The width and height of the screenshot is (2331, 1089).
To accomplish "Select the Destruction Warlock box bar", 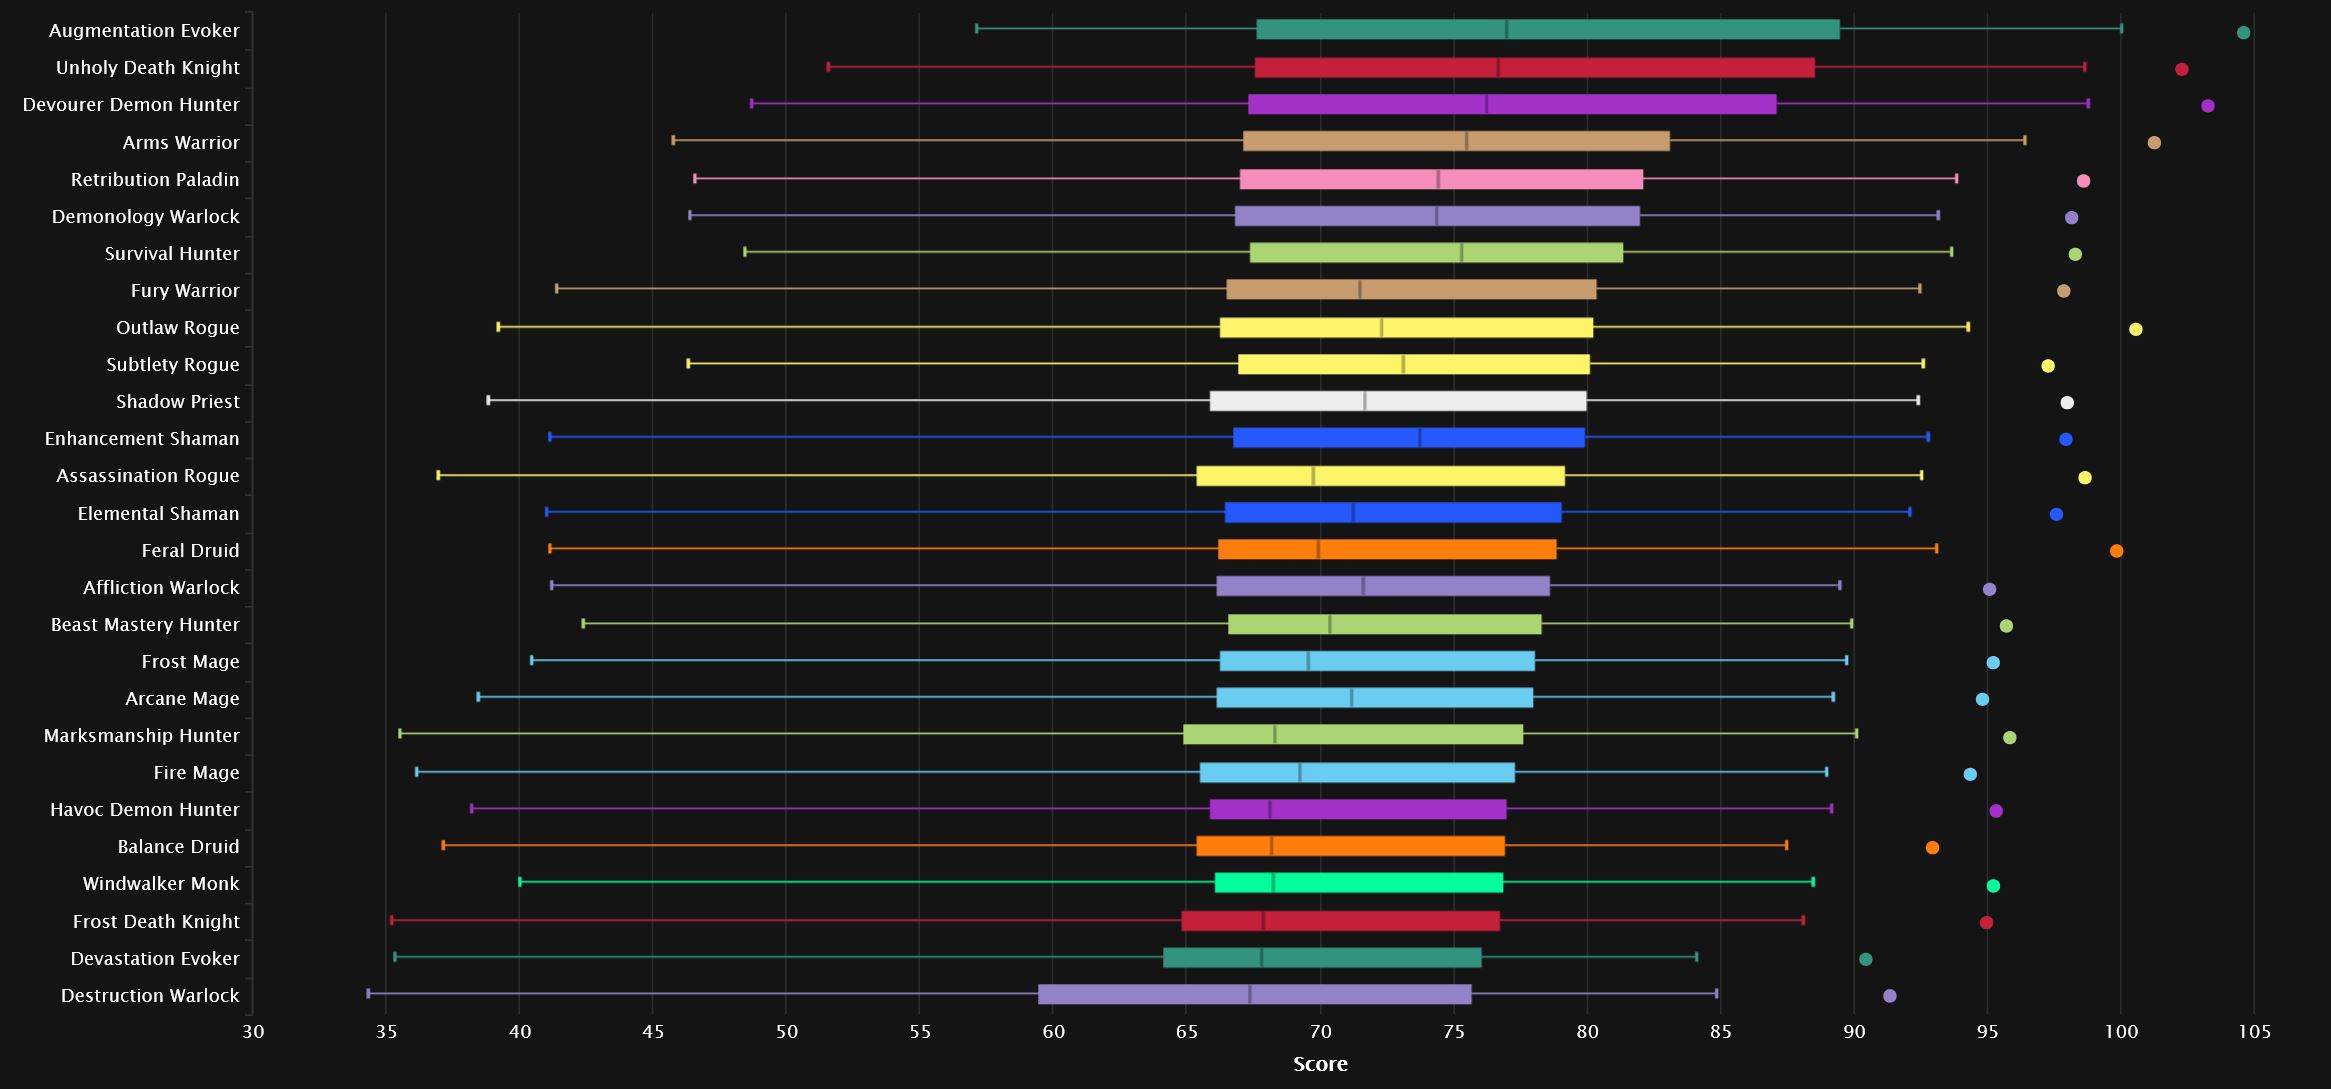I will 1255,994.
